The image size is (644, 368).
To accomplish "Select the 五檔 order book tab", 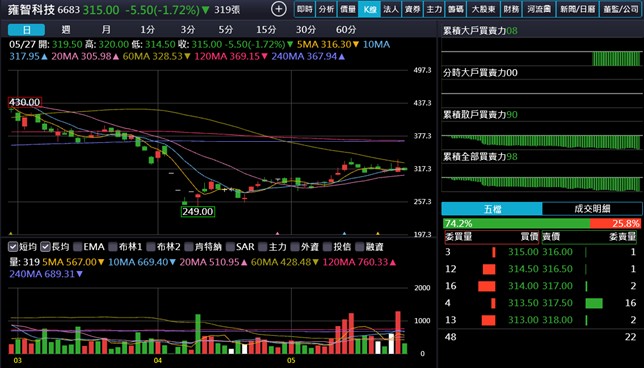I will coord(492,209).
